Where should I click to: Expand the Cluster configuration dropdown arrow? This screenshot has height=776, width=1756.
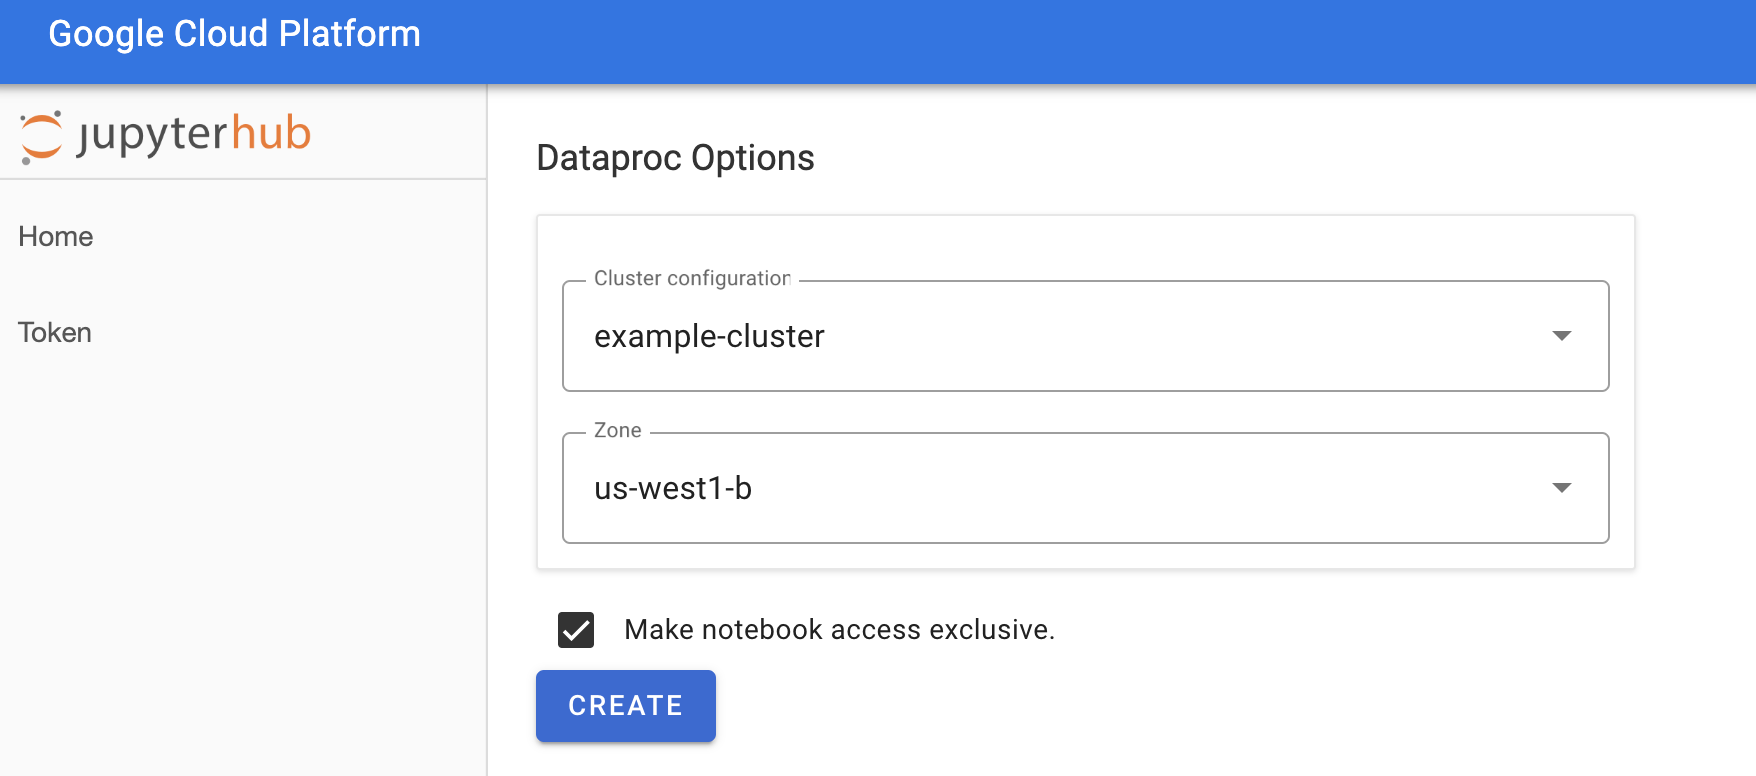[1561, 336]
